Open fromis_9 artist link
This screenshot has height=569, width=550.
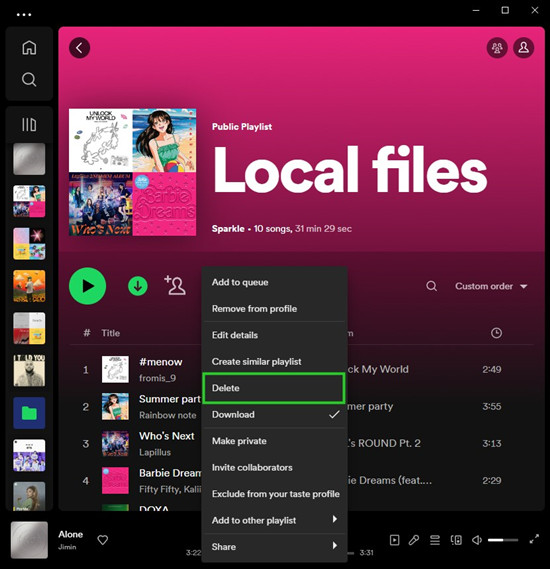click(x=157, y=378)
